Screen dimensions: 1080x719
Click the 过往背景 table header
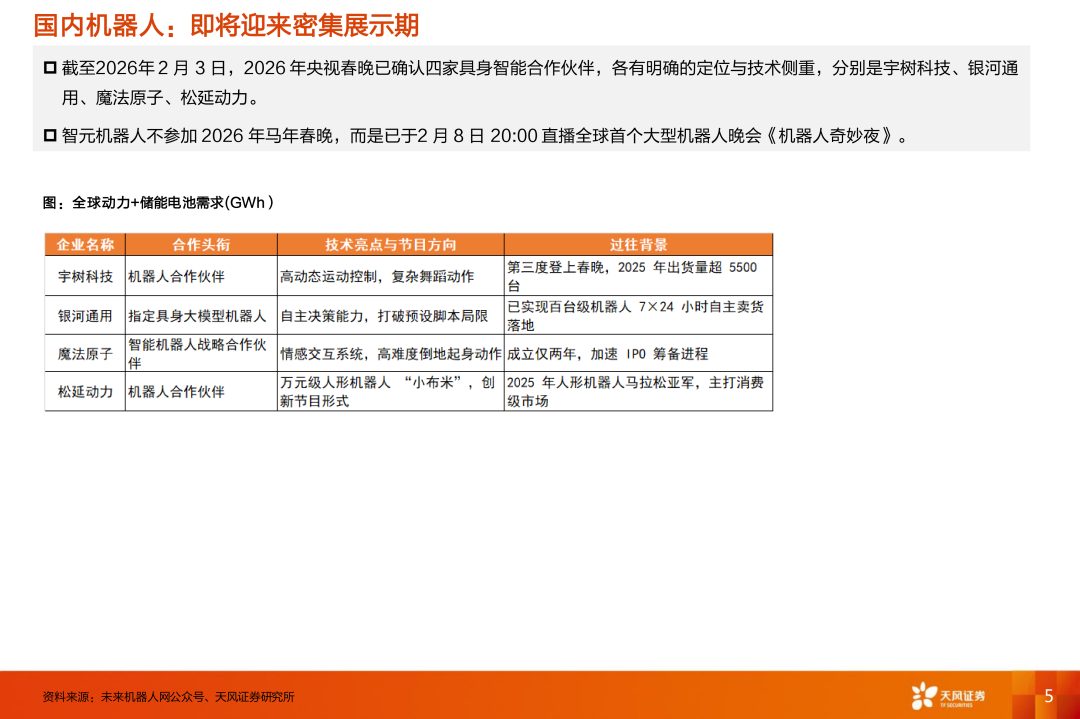tap(638, 244)
